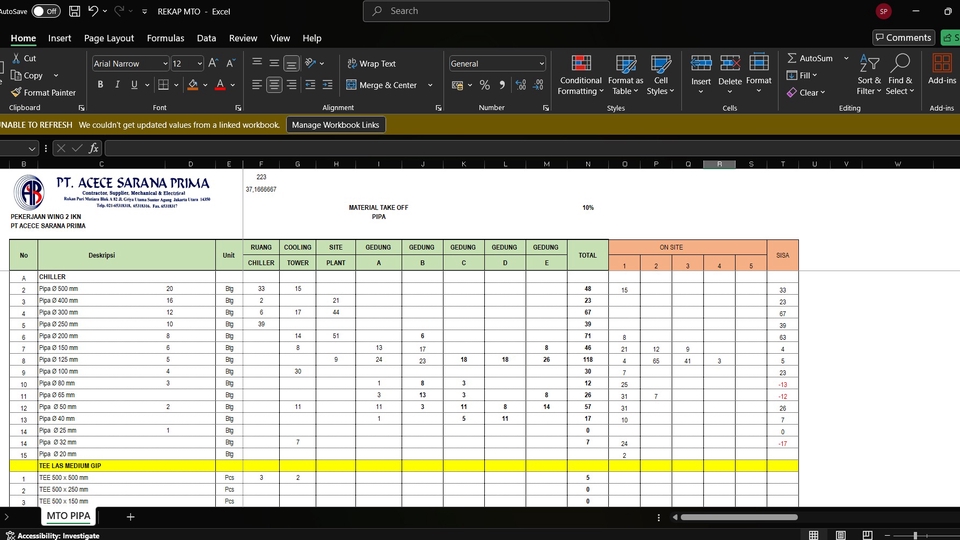This screenshot has width=960, height=540.
Task: Open Conditional Formatting menu
Action: pos(580,75)
